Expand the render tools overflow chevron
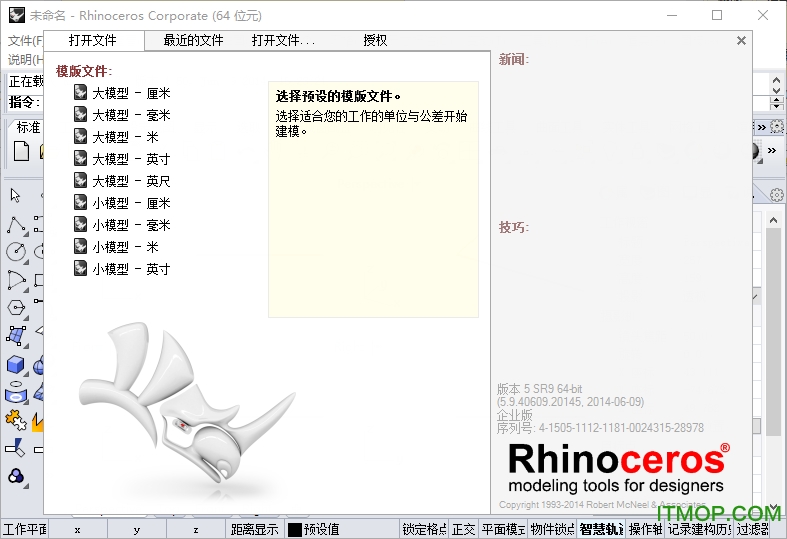Viewport: 787px width, 539px height. point(772,152)
